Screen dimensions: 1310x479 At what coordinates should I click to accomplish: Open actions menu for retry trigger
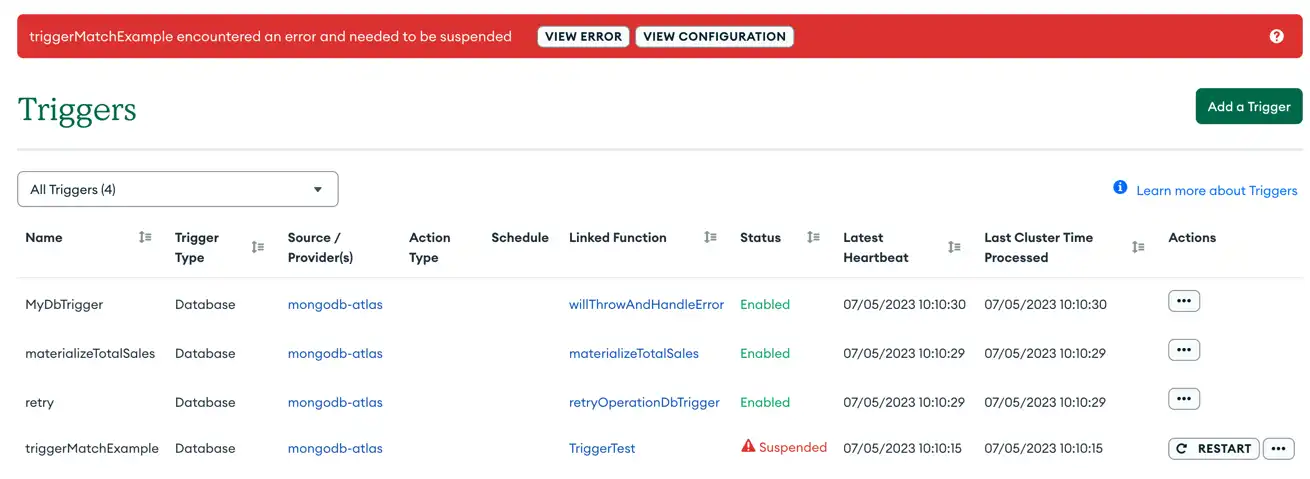pos(1183,399)
